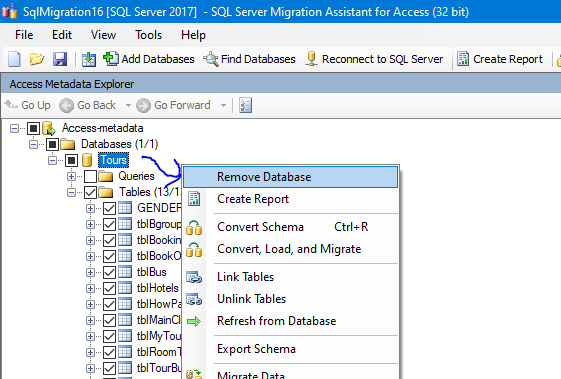Select the Access-metadata root item
The width and height of the screenshot is (561, 379).
[102, 128]
